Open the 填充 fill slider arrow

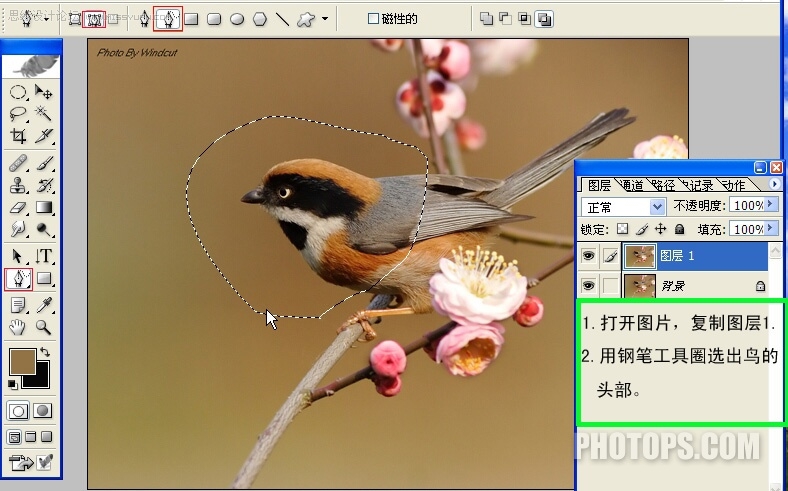click(770, 229)
